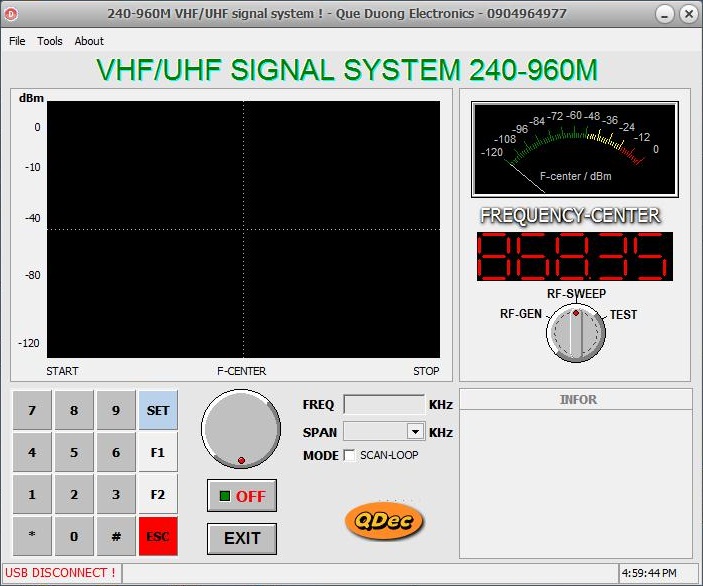Click the asterisk keypad button
Viewport: 703px width, 586px height.
(x=32, y=536)
